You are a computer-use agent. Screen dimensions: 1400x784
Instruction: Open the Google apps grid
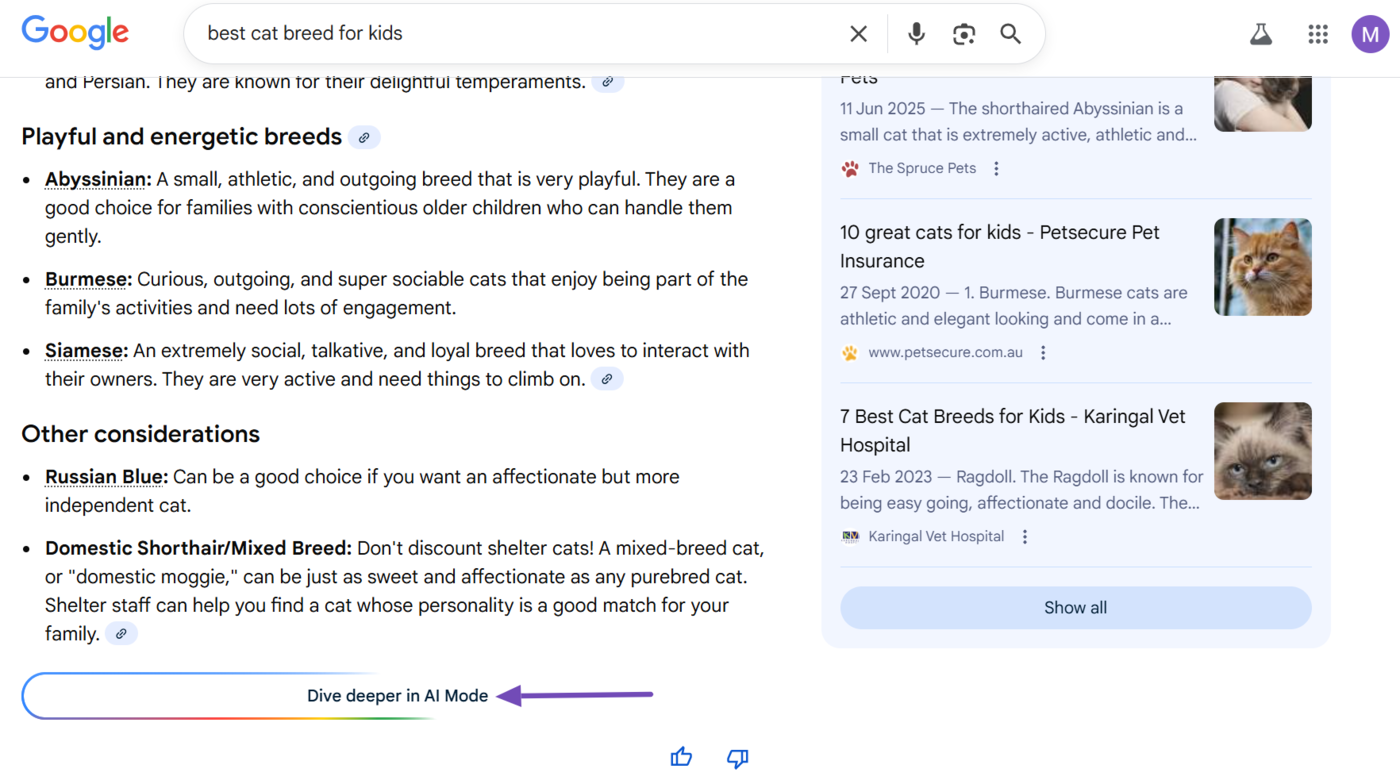[1317, 33]
